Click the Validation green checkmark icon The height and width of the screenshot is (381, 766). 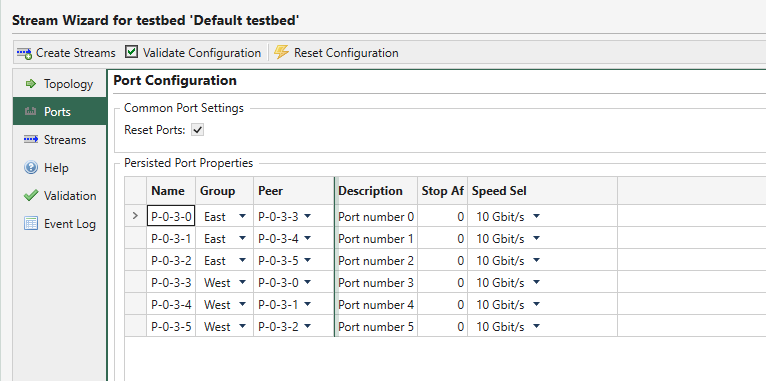pyautogui.click(x=31, y=195)
